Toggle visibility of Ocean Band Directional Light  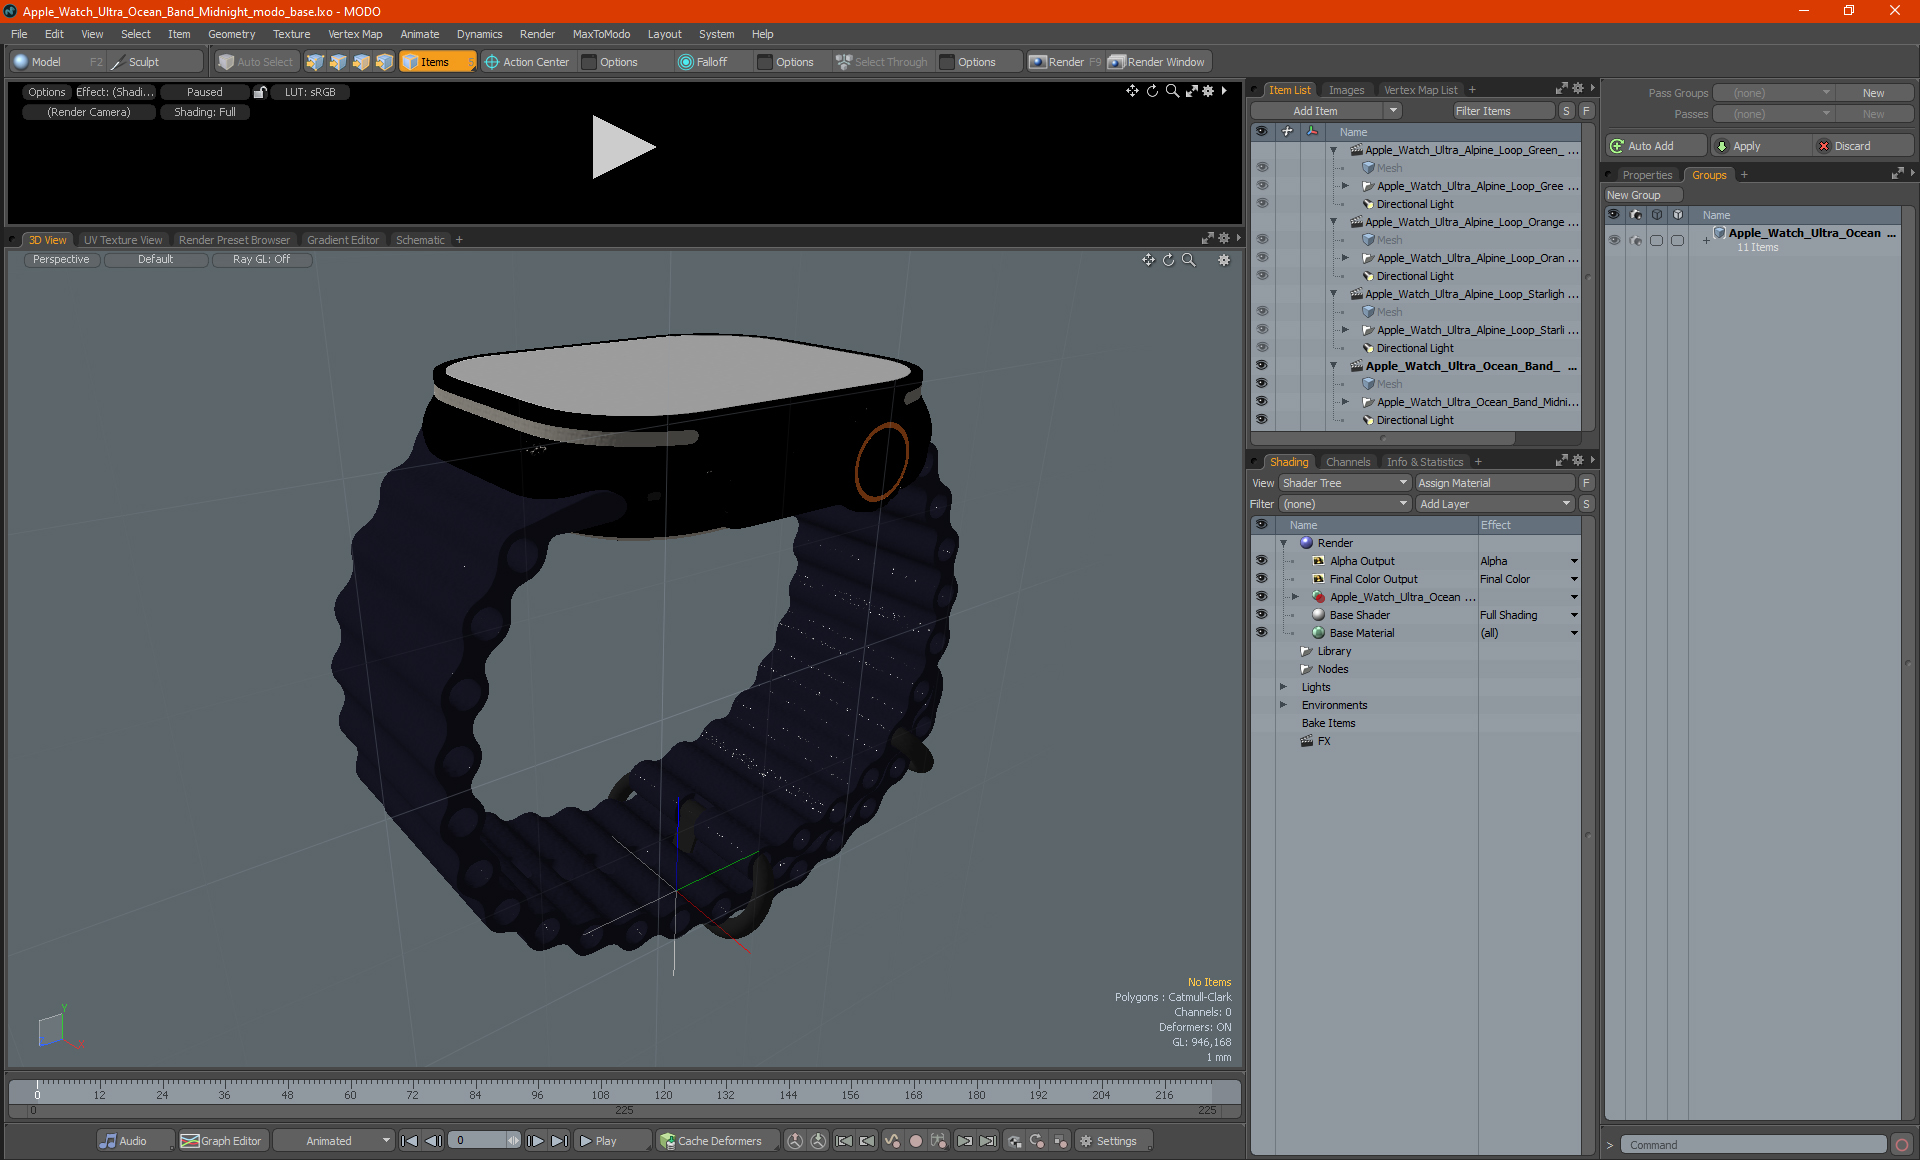(1261, 420)
